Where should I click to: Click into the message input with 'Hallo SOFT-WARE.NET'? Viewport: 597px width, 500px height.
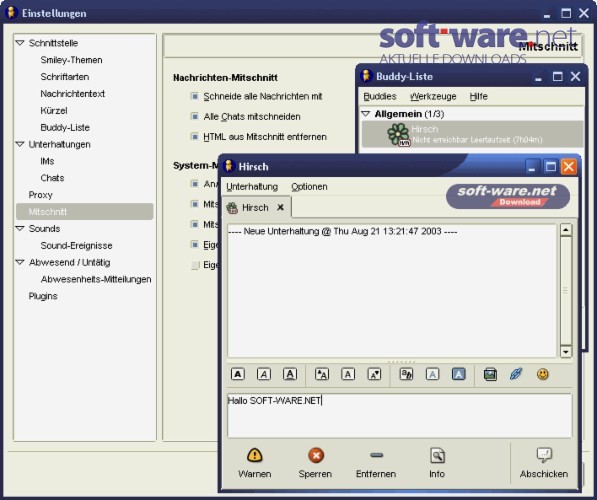tap(399, 415)
